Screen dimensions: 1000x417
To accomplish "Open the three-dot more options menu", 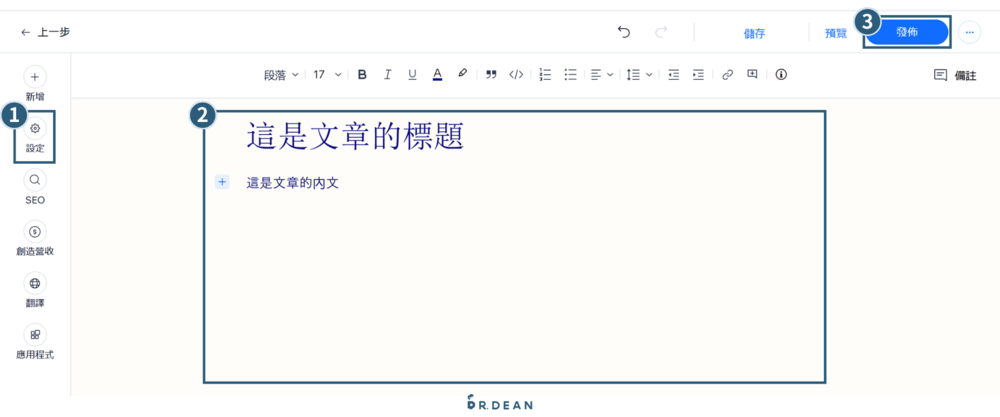I will (969, 32).
